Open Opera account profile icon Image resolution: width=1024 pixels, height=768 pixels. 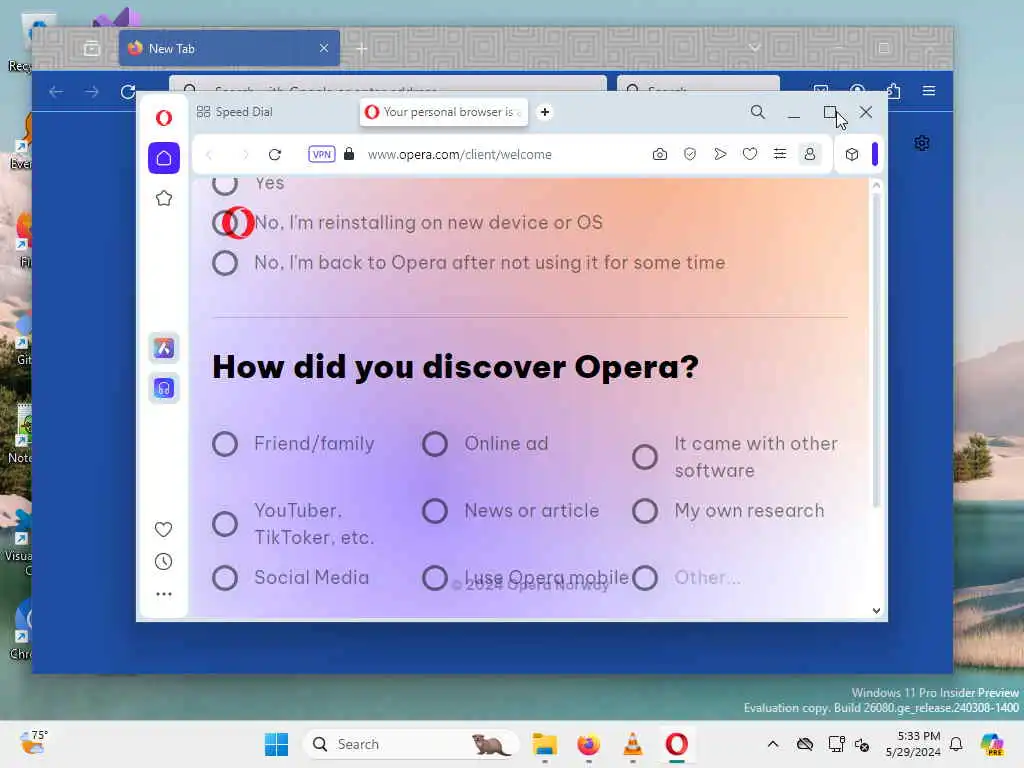point(810,155)
